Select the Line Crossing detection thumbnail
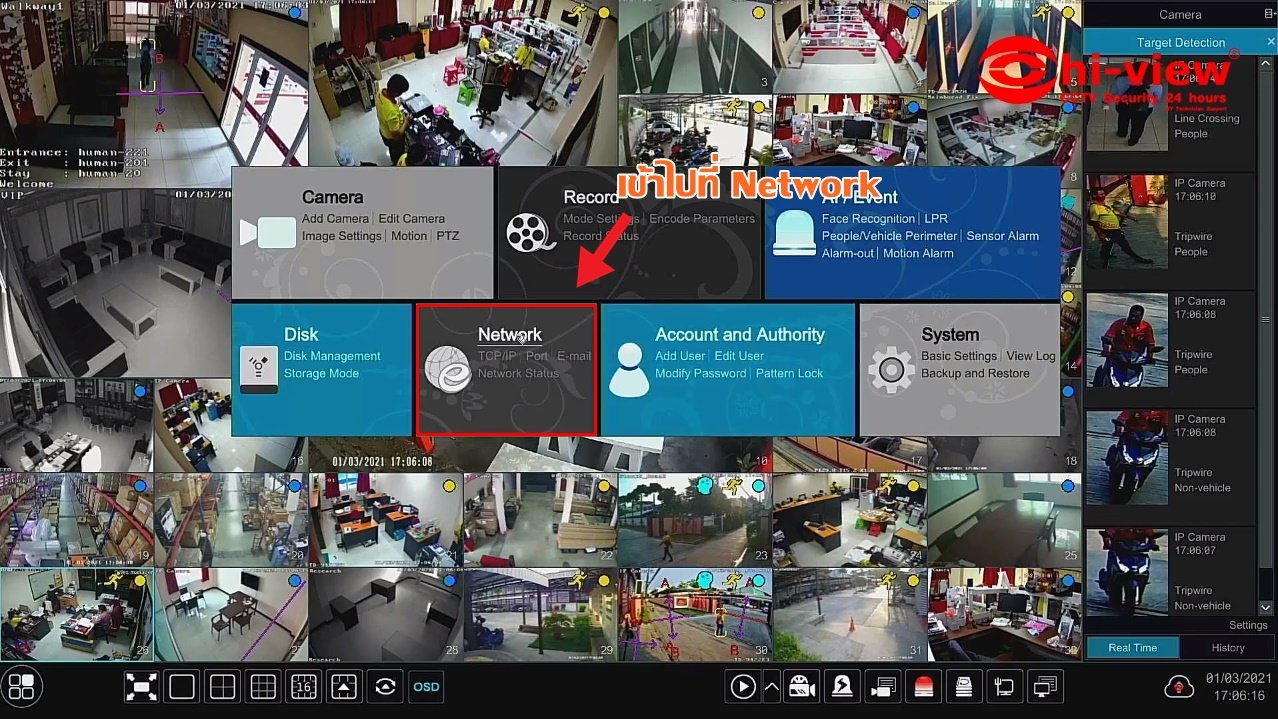1278x719 pixels. coord(1125,110)
